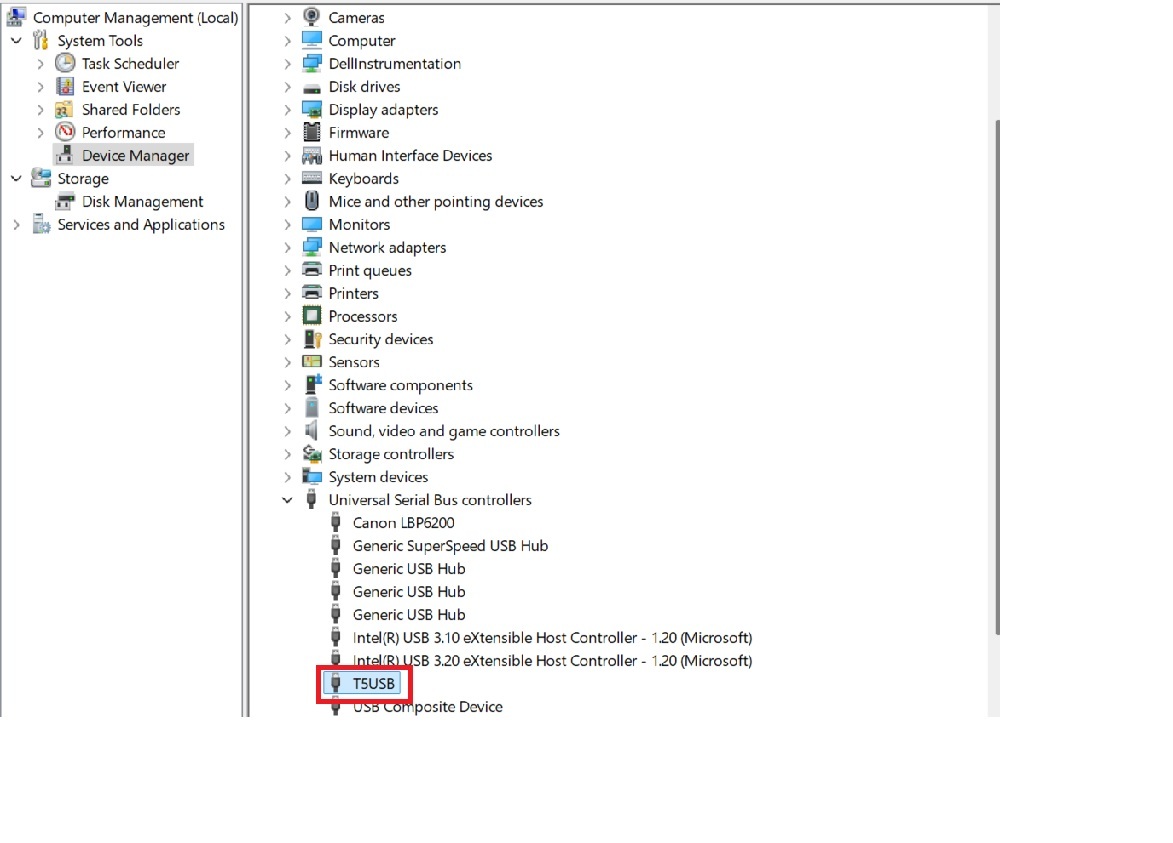The width and height of the screenshot is (1173, 843).
Task: Collapse the Universal Serial Bus controllers section
Action: click(x=287, y=499)
